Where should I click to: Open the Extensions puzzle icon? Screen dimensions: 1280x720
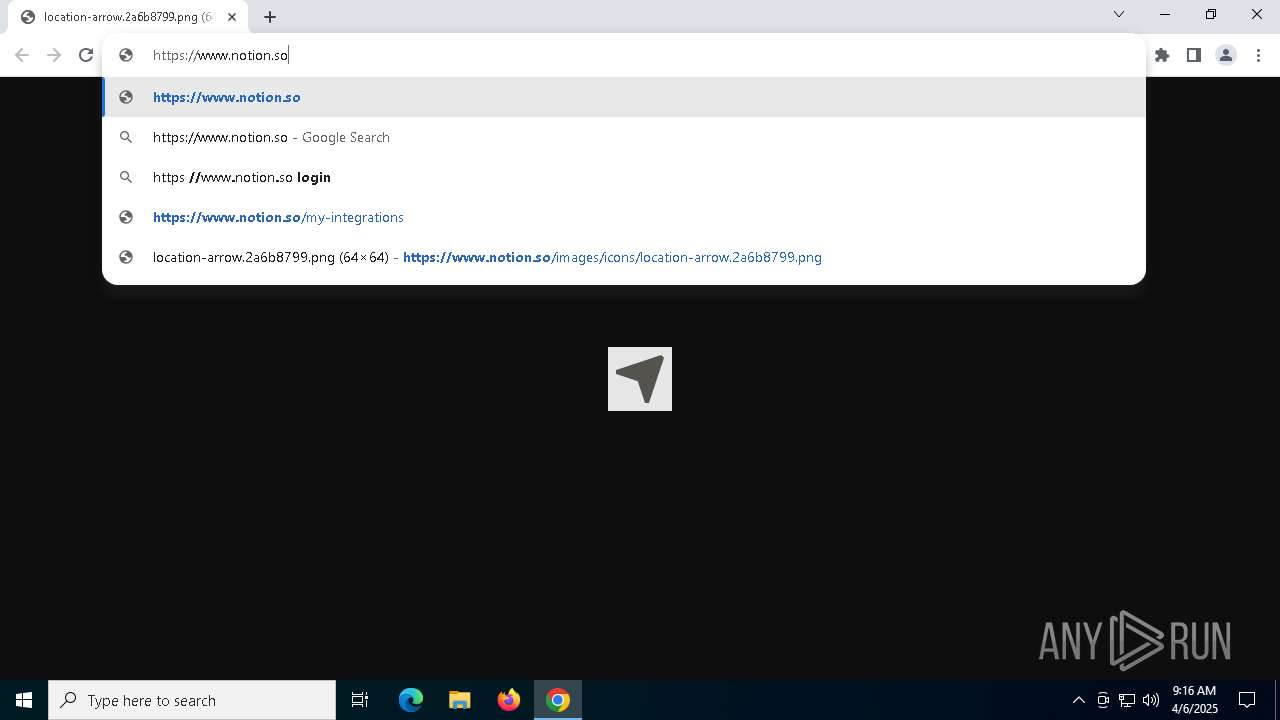[1162, 55]
